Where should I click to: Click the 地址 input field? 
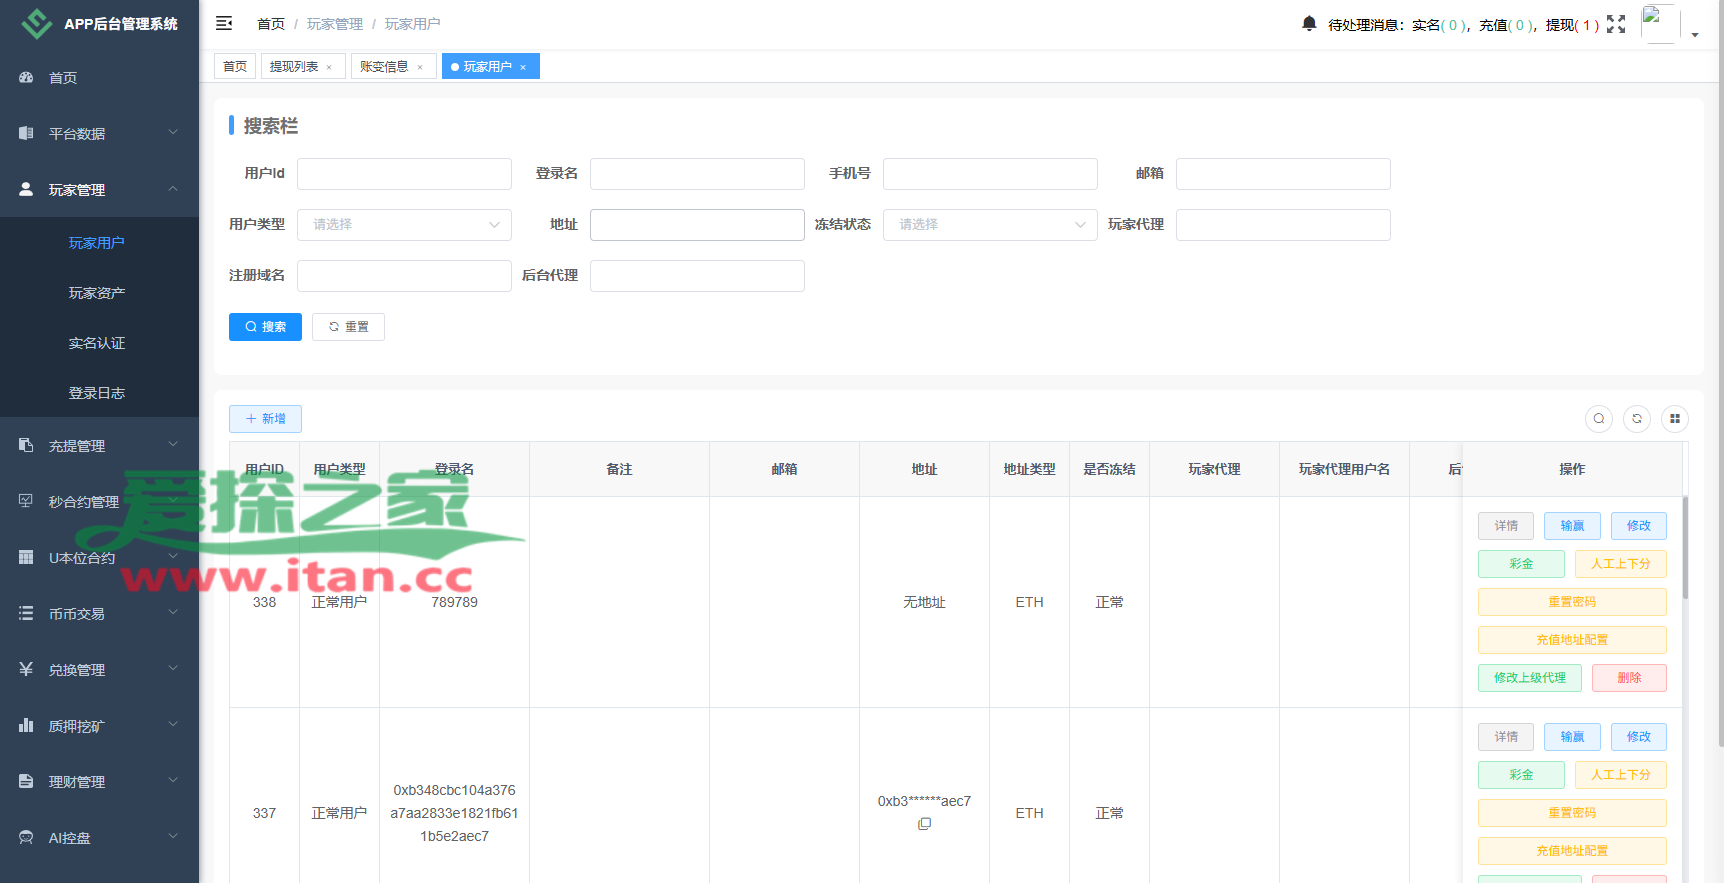point(697,225)
